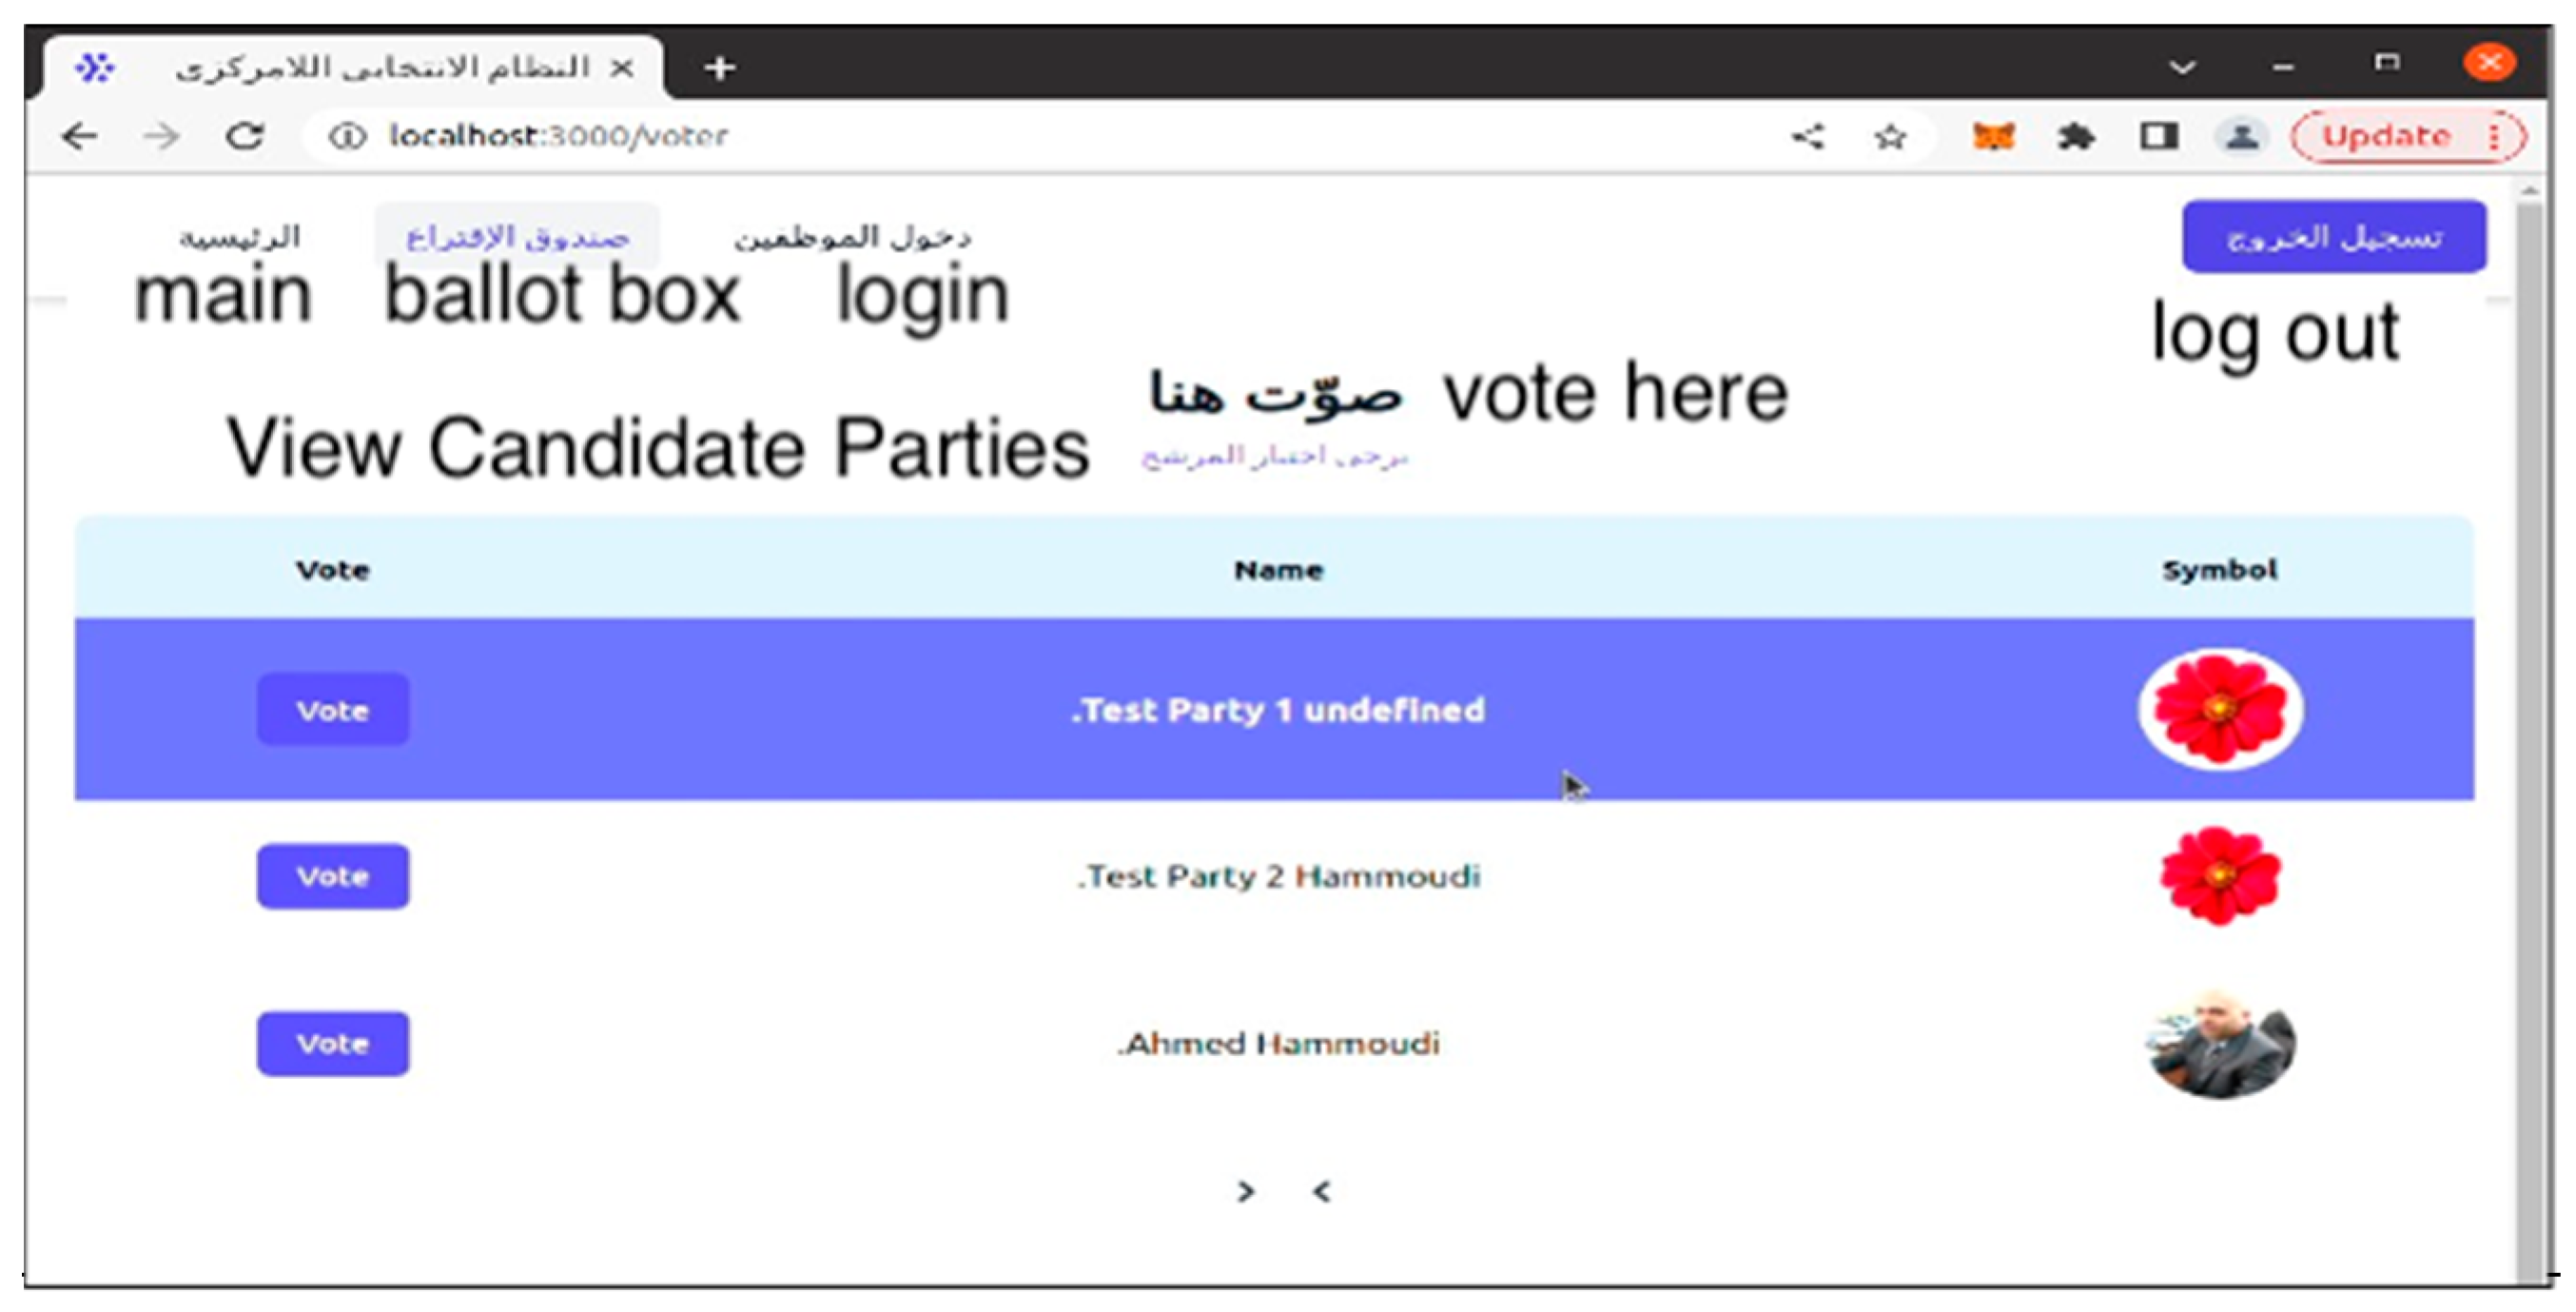Click the Update browser button
The width and height of the screenshot is (2576, 1312).
click(x=2385, y=136)
